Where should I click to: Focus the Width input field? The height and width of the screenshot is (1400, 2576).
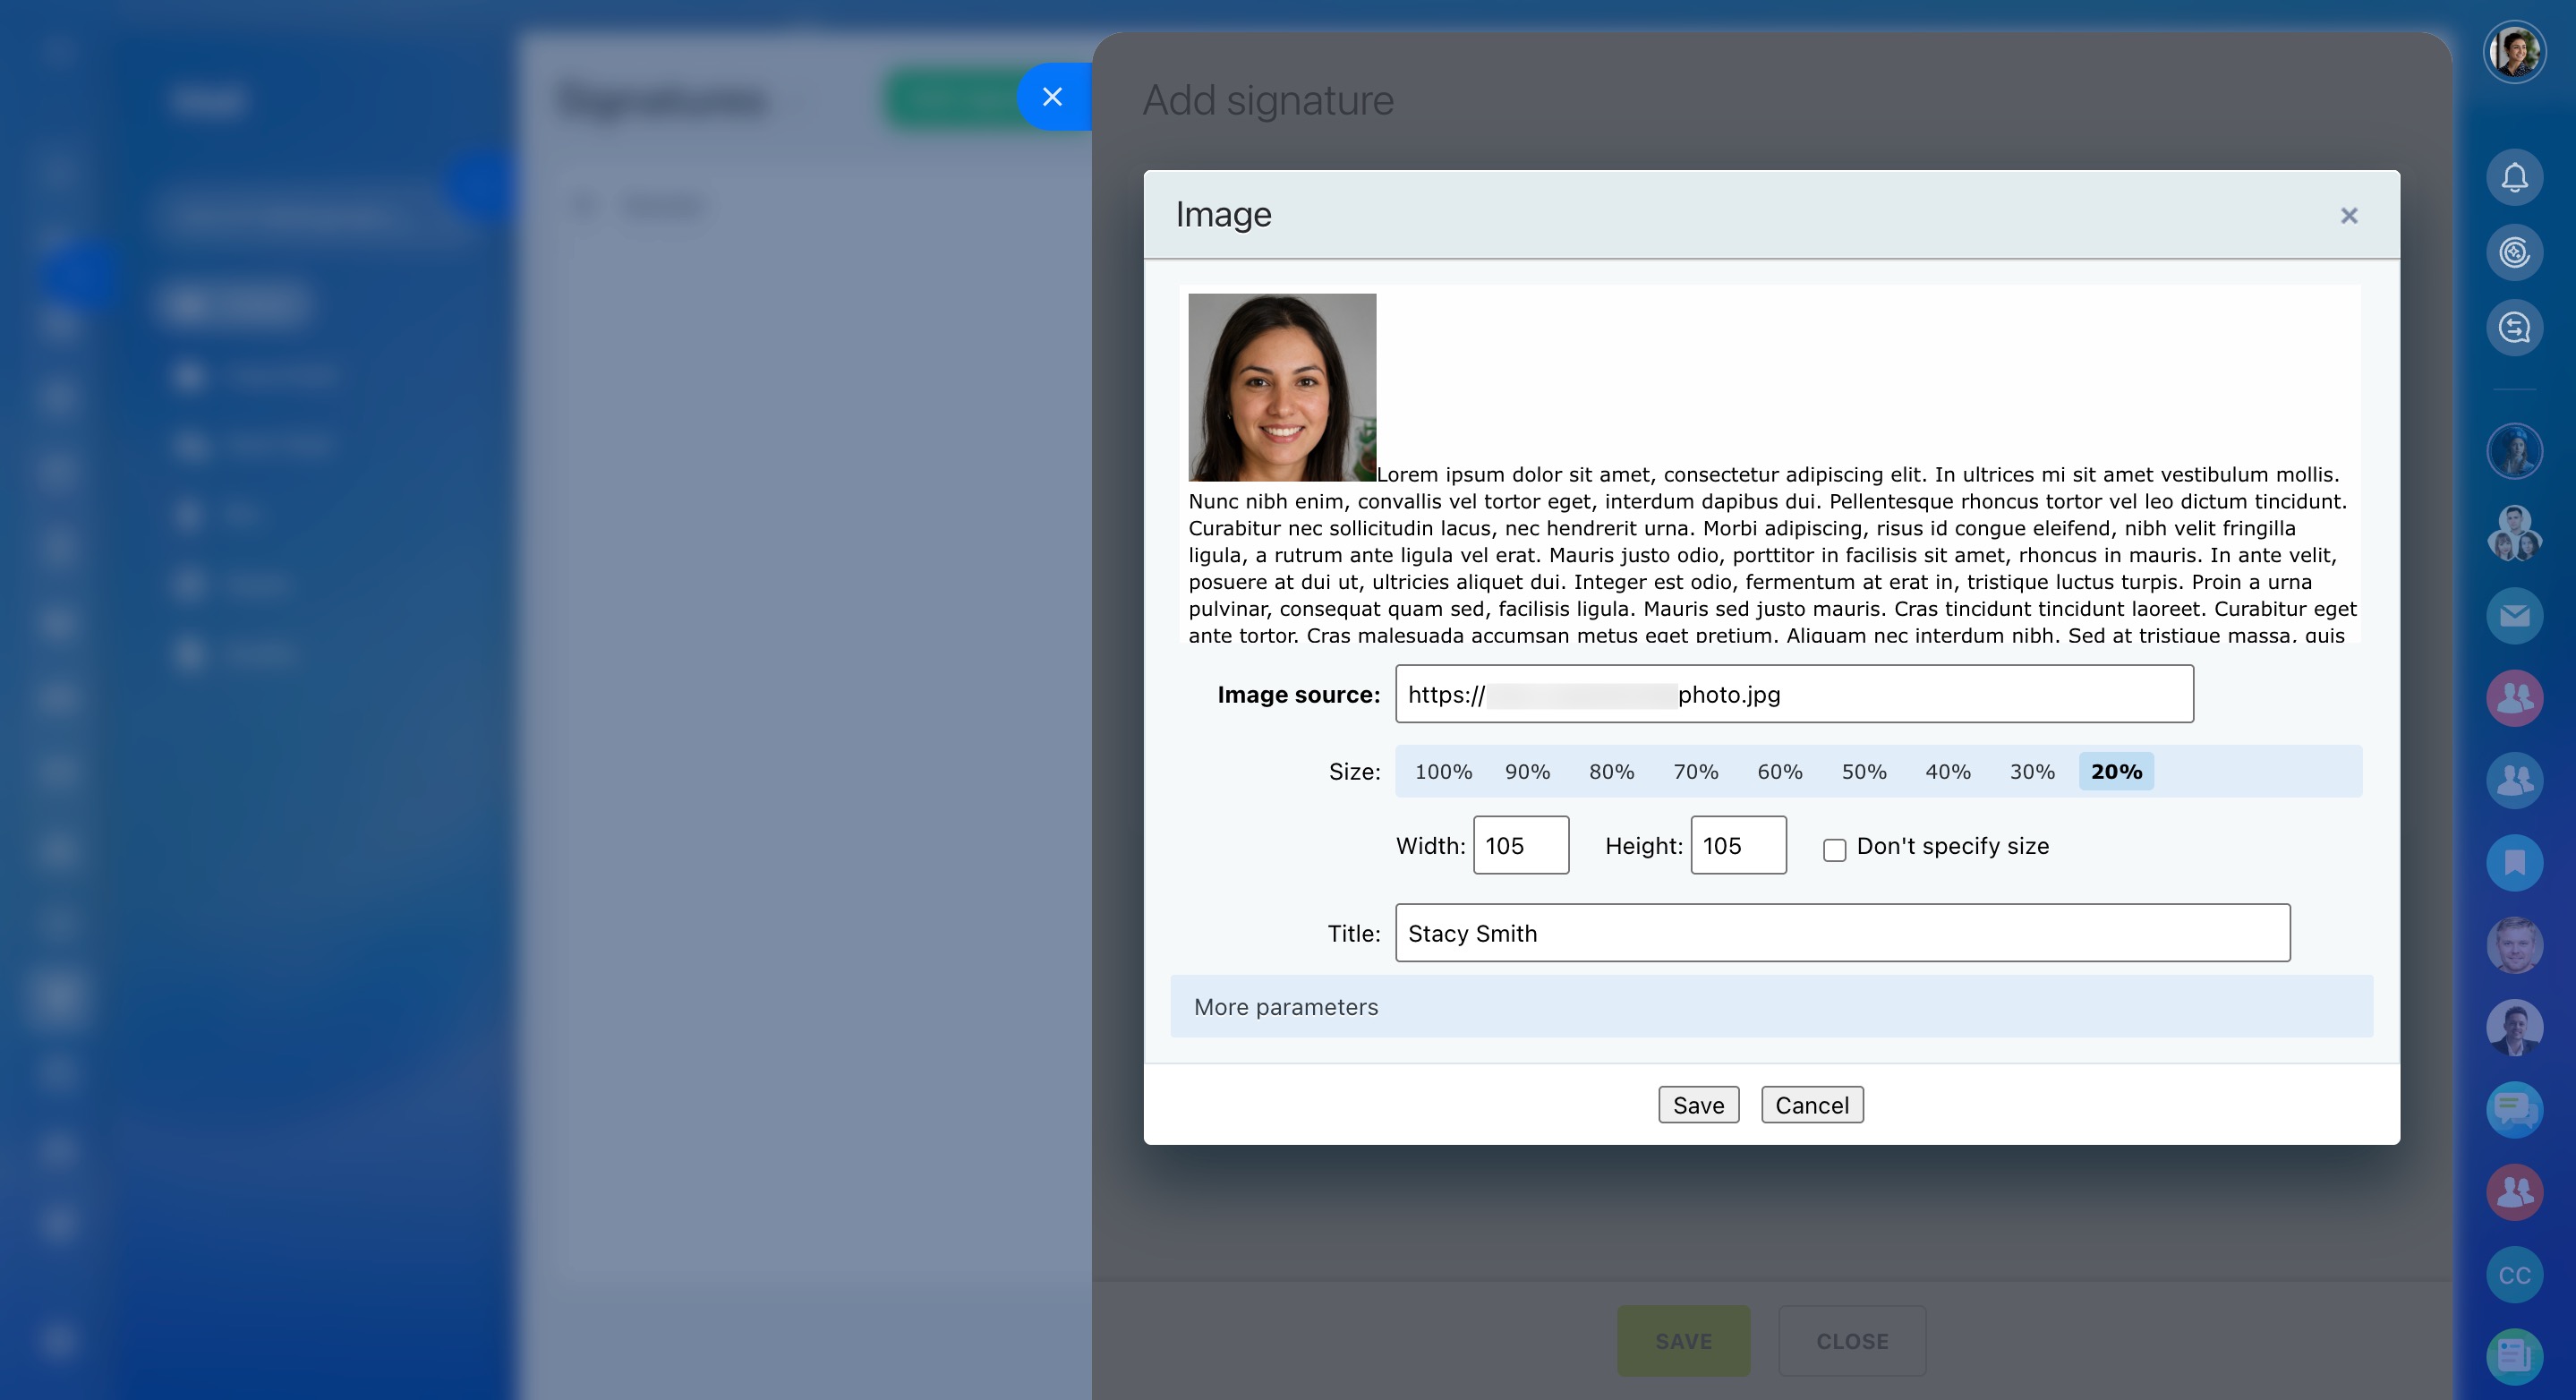pos(1520,846)
